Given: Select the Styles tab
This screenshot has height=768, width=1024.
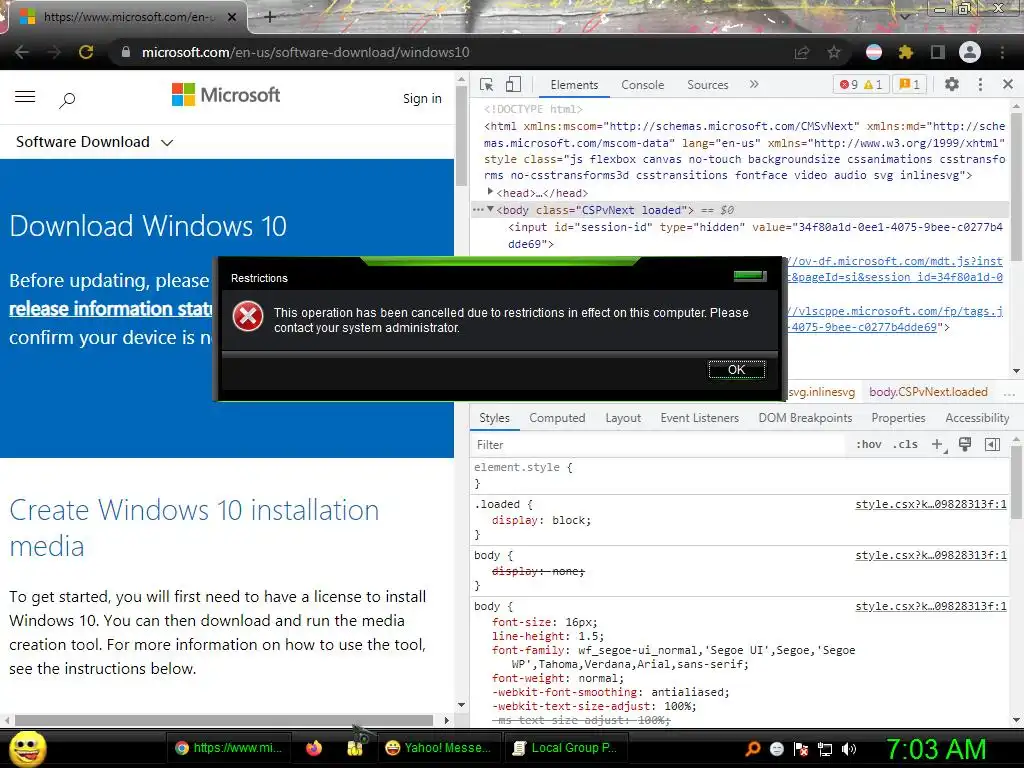Looking at the screenshot, I should point(494,418).
